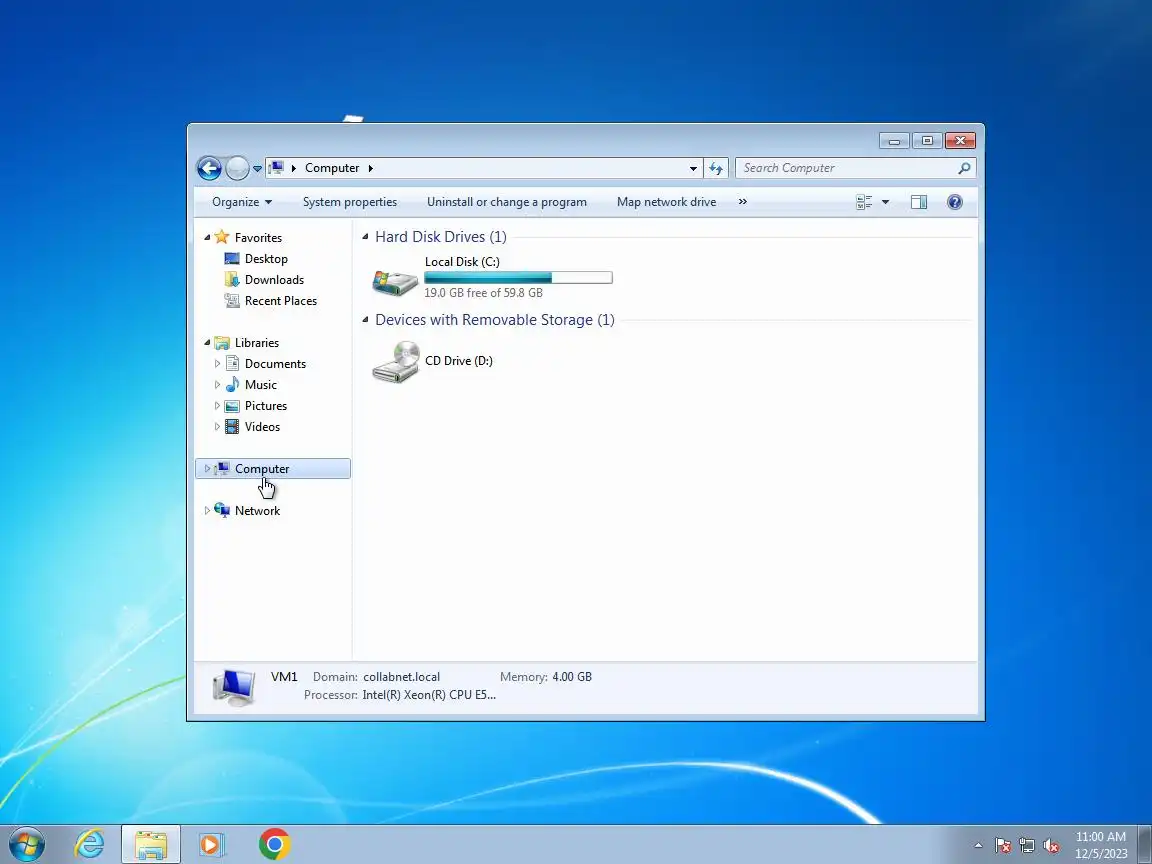Click the search magnifier icon
Viewport: 1152px width, 864px height.
pyautogui.click(x=964, y=168)
